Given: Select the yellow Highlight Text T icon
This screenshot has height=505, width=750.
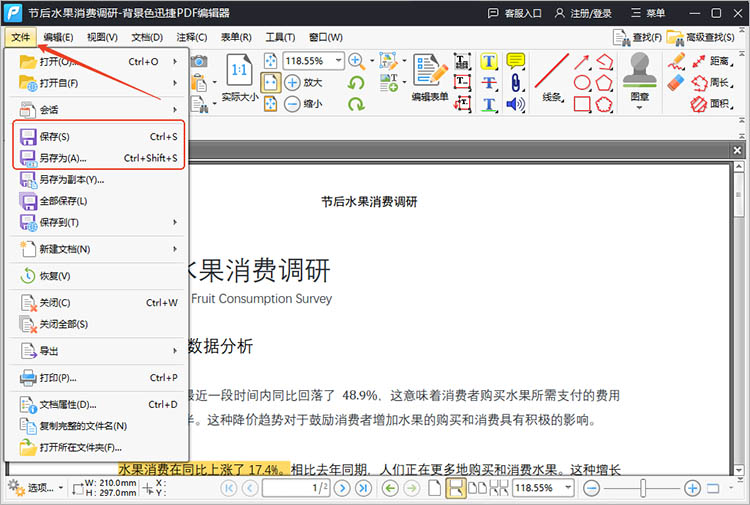Looking at the screenshot, I should [x=489, y=61].
